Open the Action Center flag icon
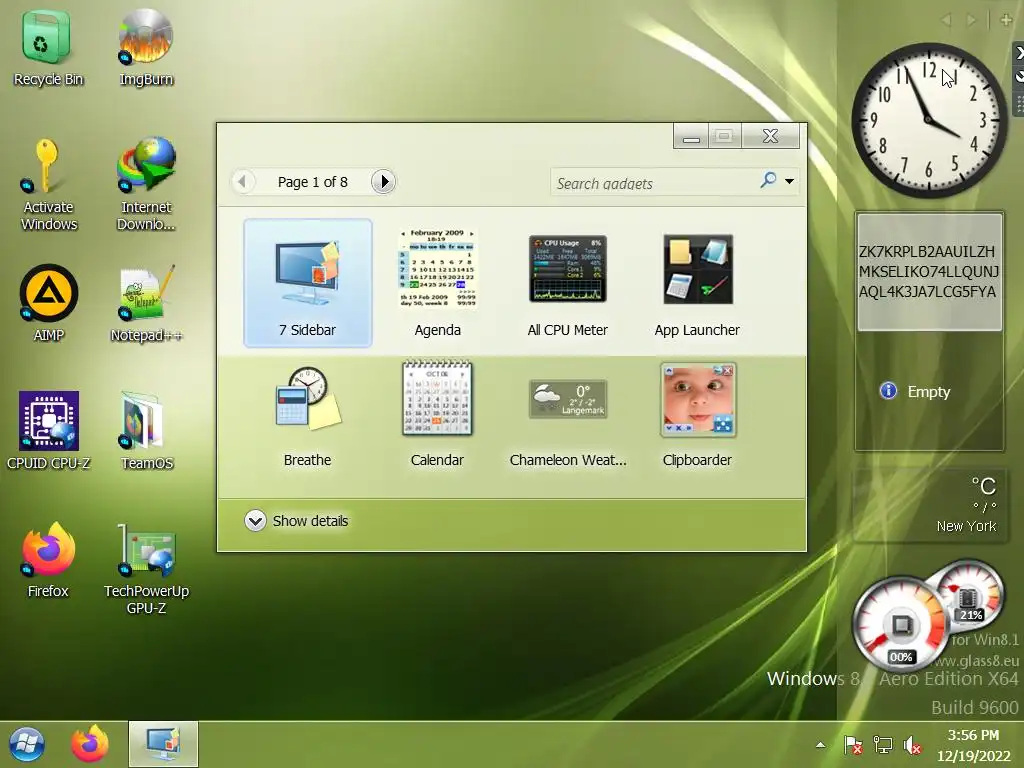 pyautogui.click(x=852, y=745)
